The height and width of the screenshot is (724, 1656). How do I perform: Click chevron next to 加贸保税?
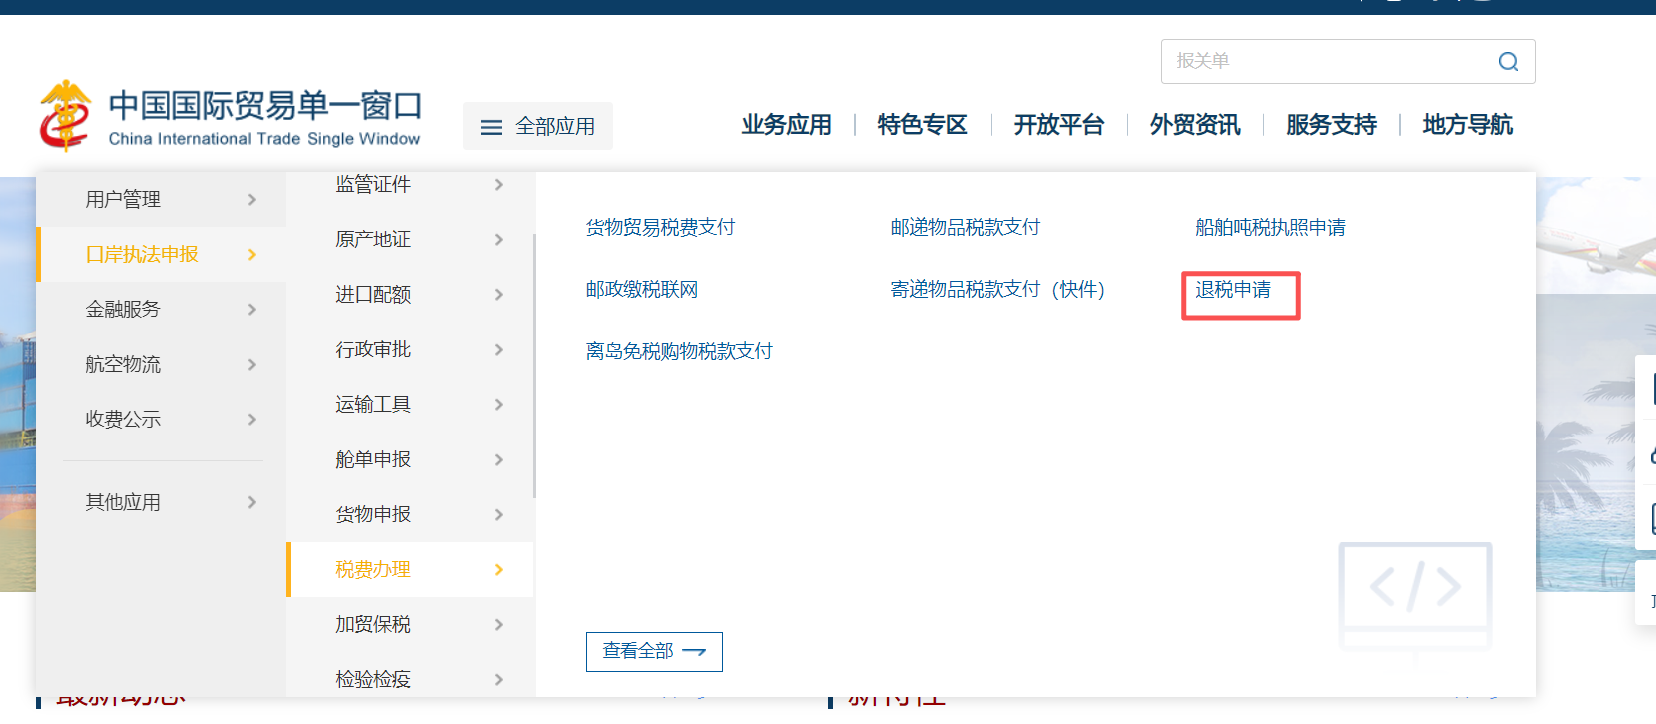499,625
